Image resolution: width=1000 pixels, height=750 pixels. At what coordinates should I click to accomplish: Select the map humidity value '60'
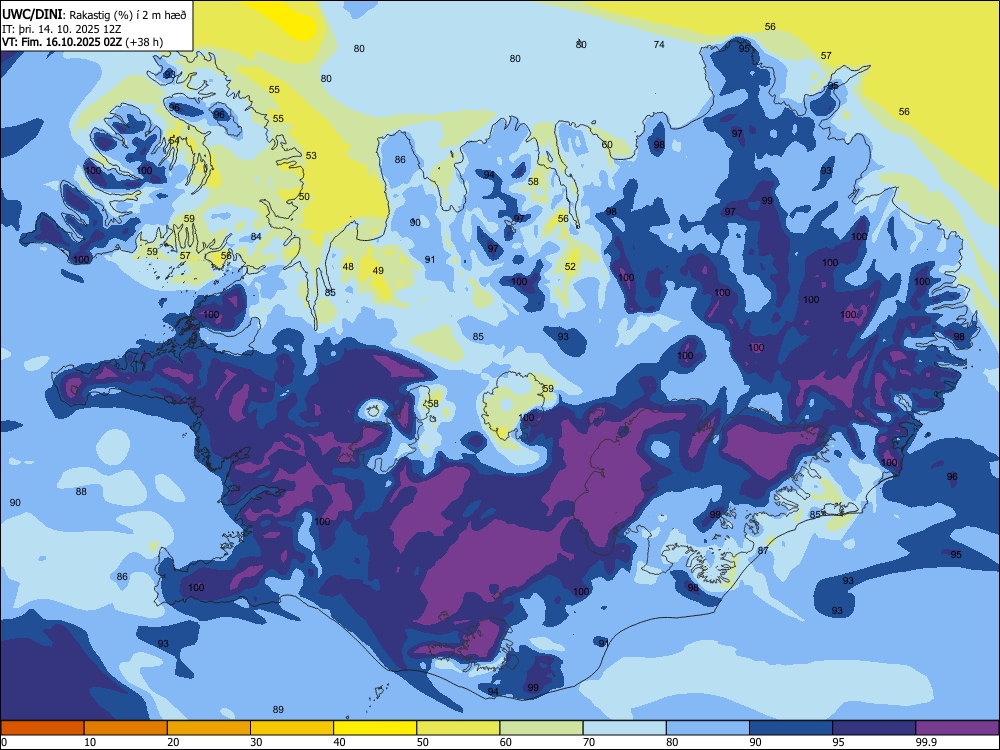607,145
